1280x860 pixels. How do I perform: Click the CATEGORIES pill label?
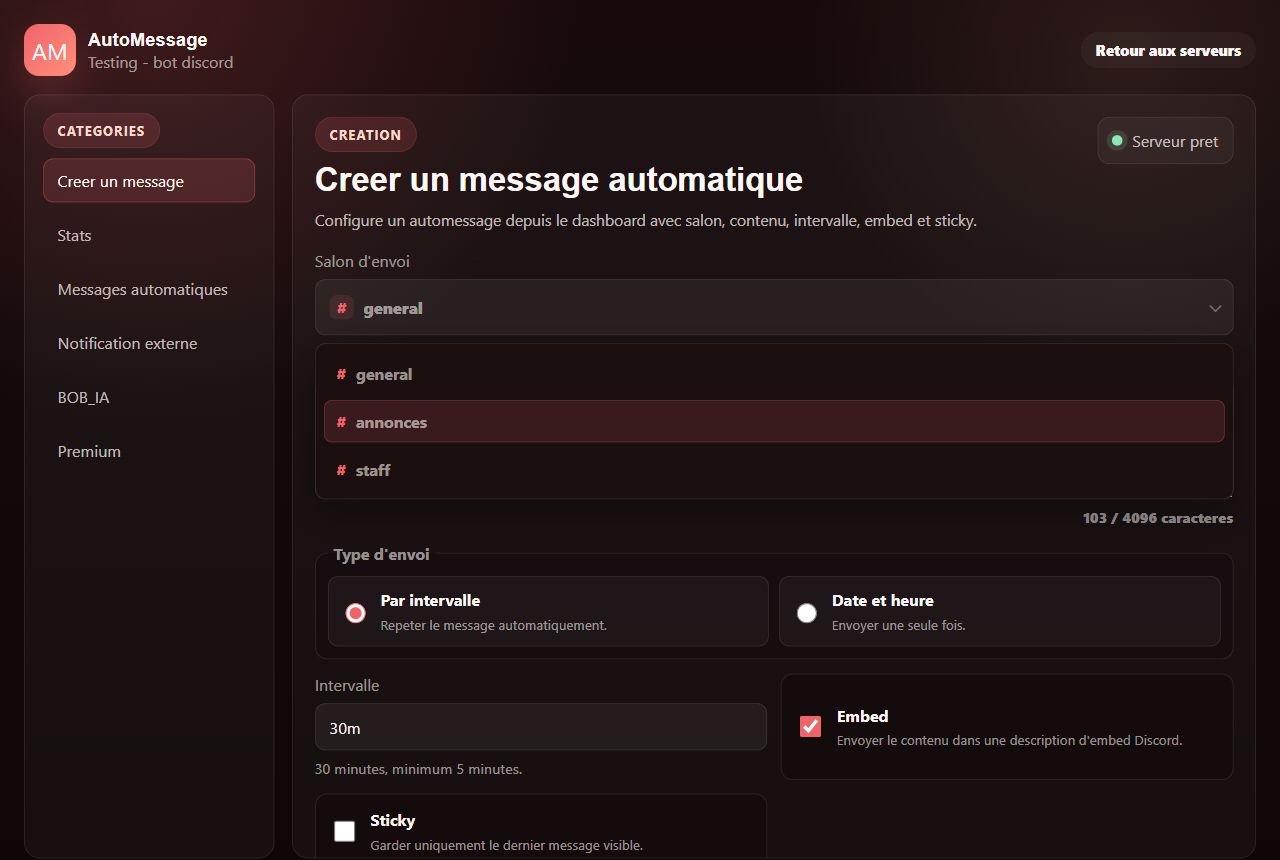(x=101, y=131)
